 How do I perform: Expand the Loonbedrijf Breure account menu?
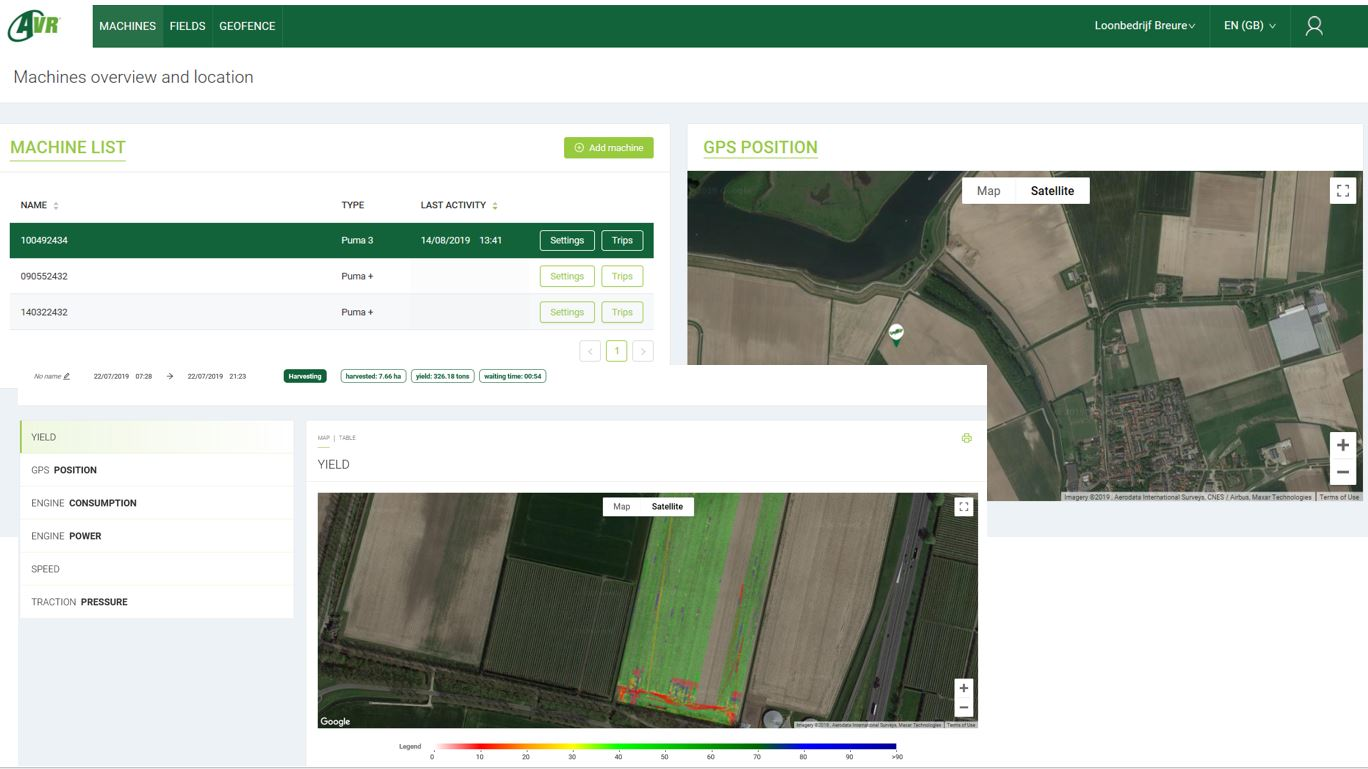pos(1143,26)
